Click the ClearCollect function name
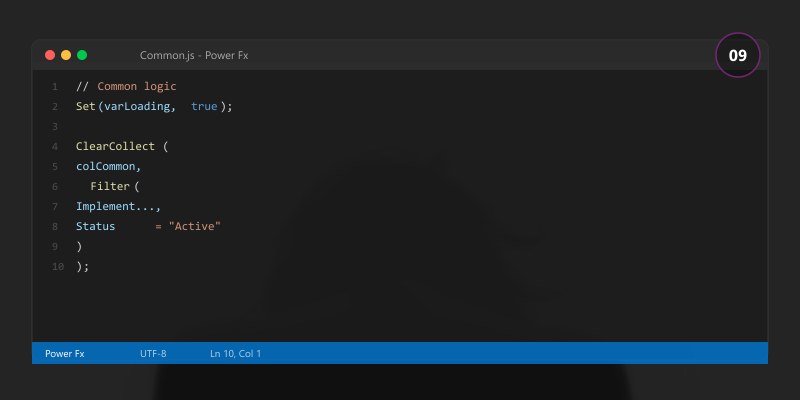Viewport: 800px width, 400px height. pos(115,146)
